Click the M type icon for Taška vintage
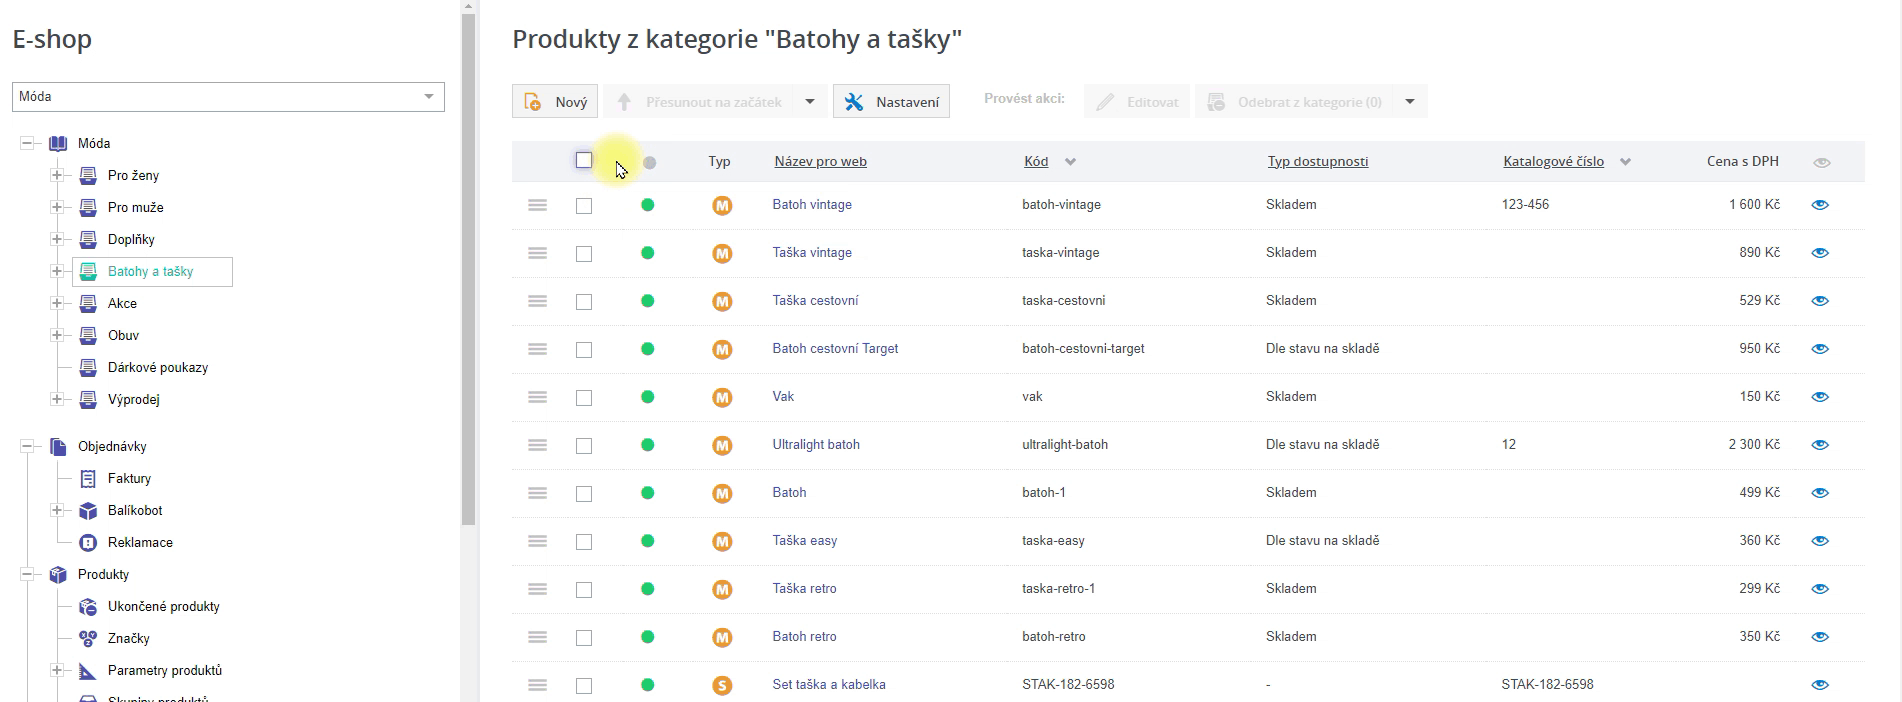This screenshot has height=702, width=1902. coord(722,254)
